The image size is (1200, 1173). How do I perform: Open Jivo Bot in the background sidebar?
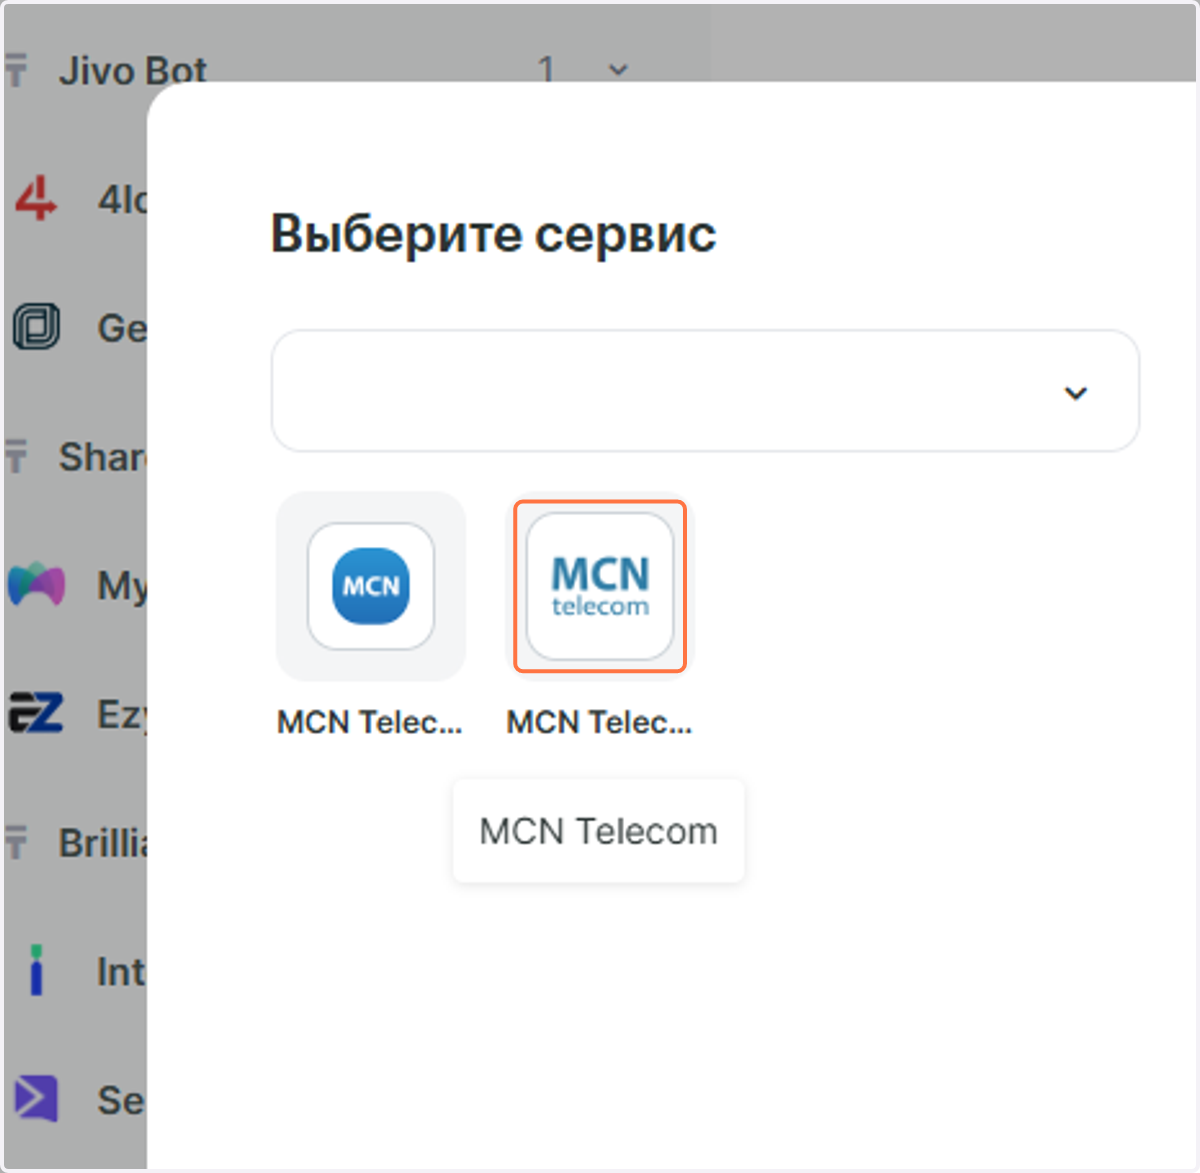(x=132, y=70)
